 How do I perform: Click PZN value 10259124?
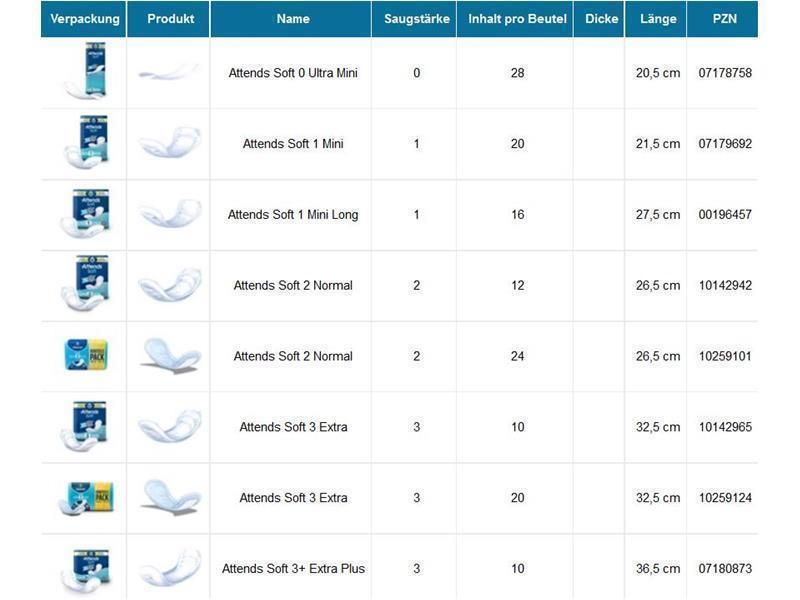click(725, 498)
